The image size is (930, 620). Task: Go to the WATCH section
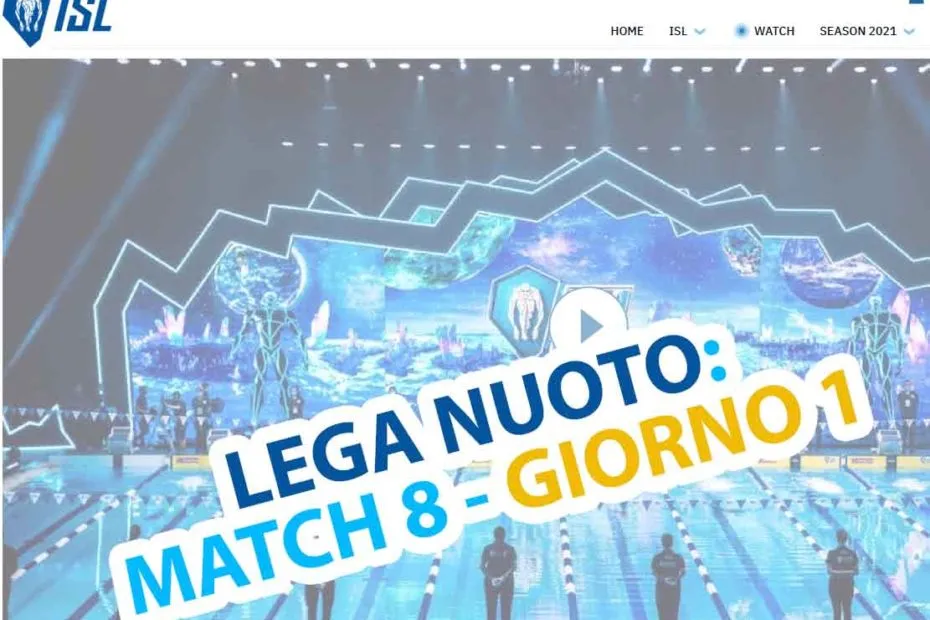(774, 31)
